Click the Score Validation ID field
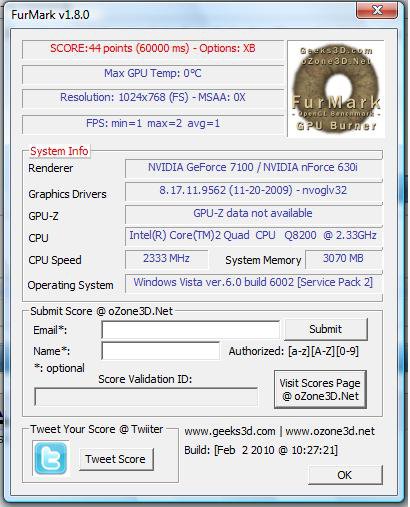Image resolution: width=410 pixels, height=507 pixels. [x=146, y=396]
